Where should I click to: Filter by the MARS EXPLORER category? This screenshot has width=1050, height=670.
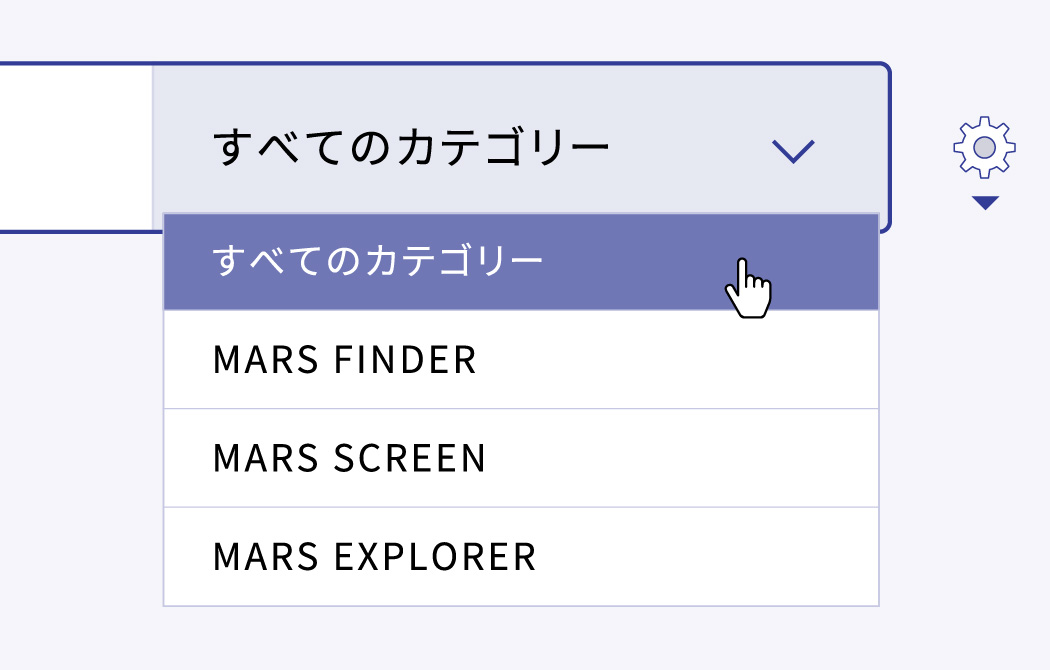(x=521, y=557)
